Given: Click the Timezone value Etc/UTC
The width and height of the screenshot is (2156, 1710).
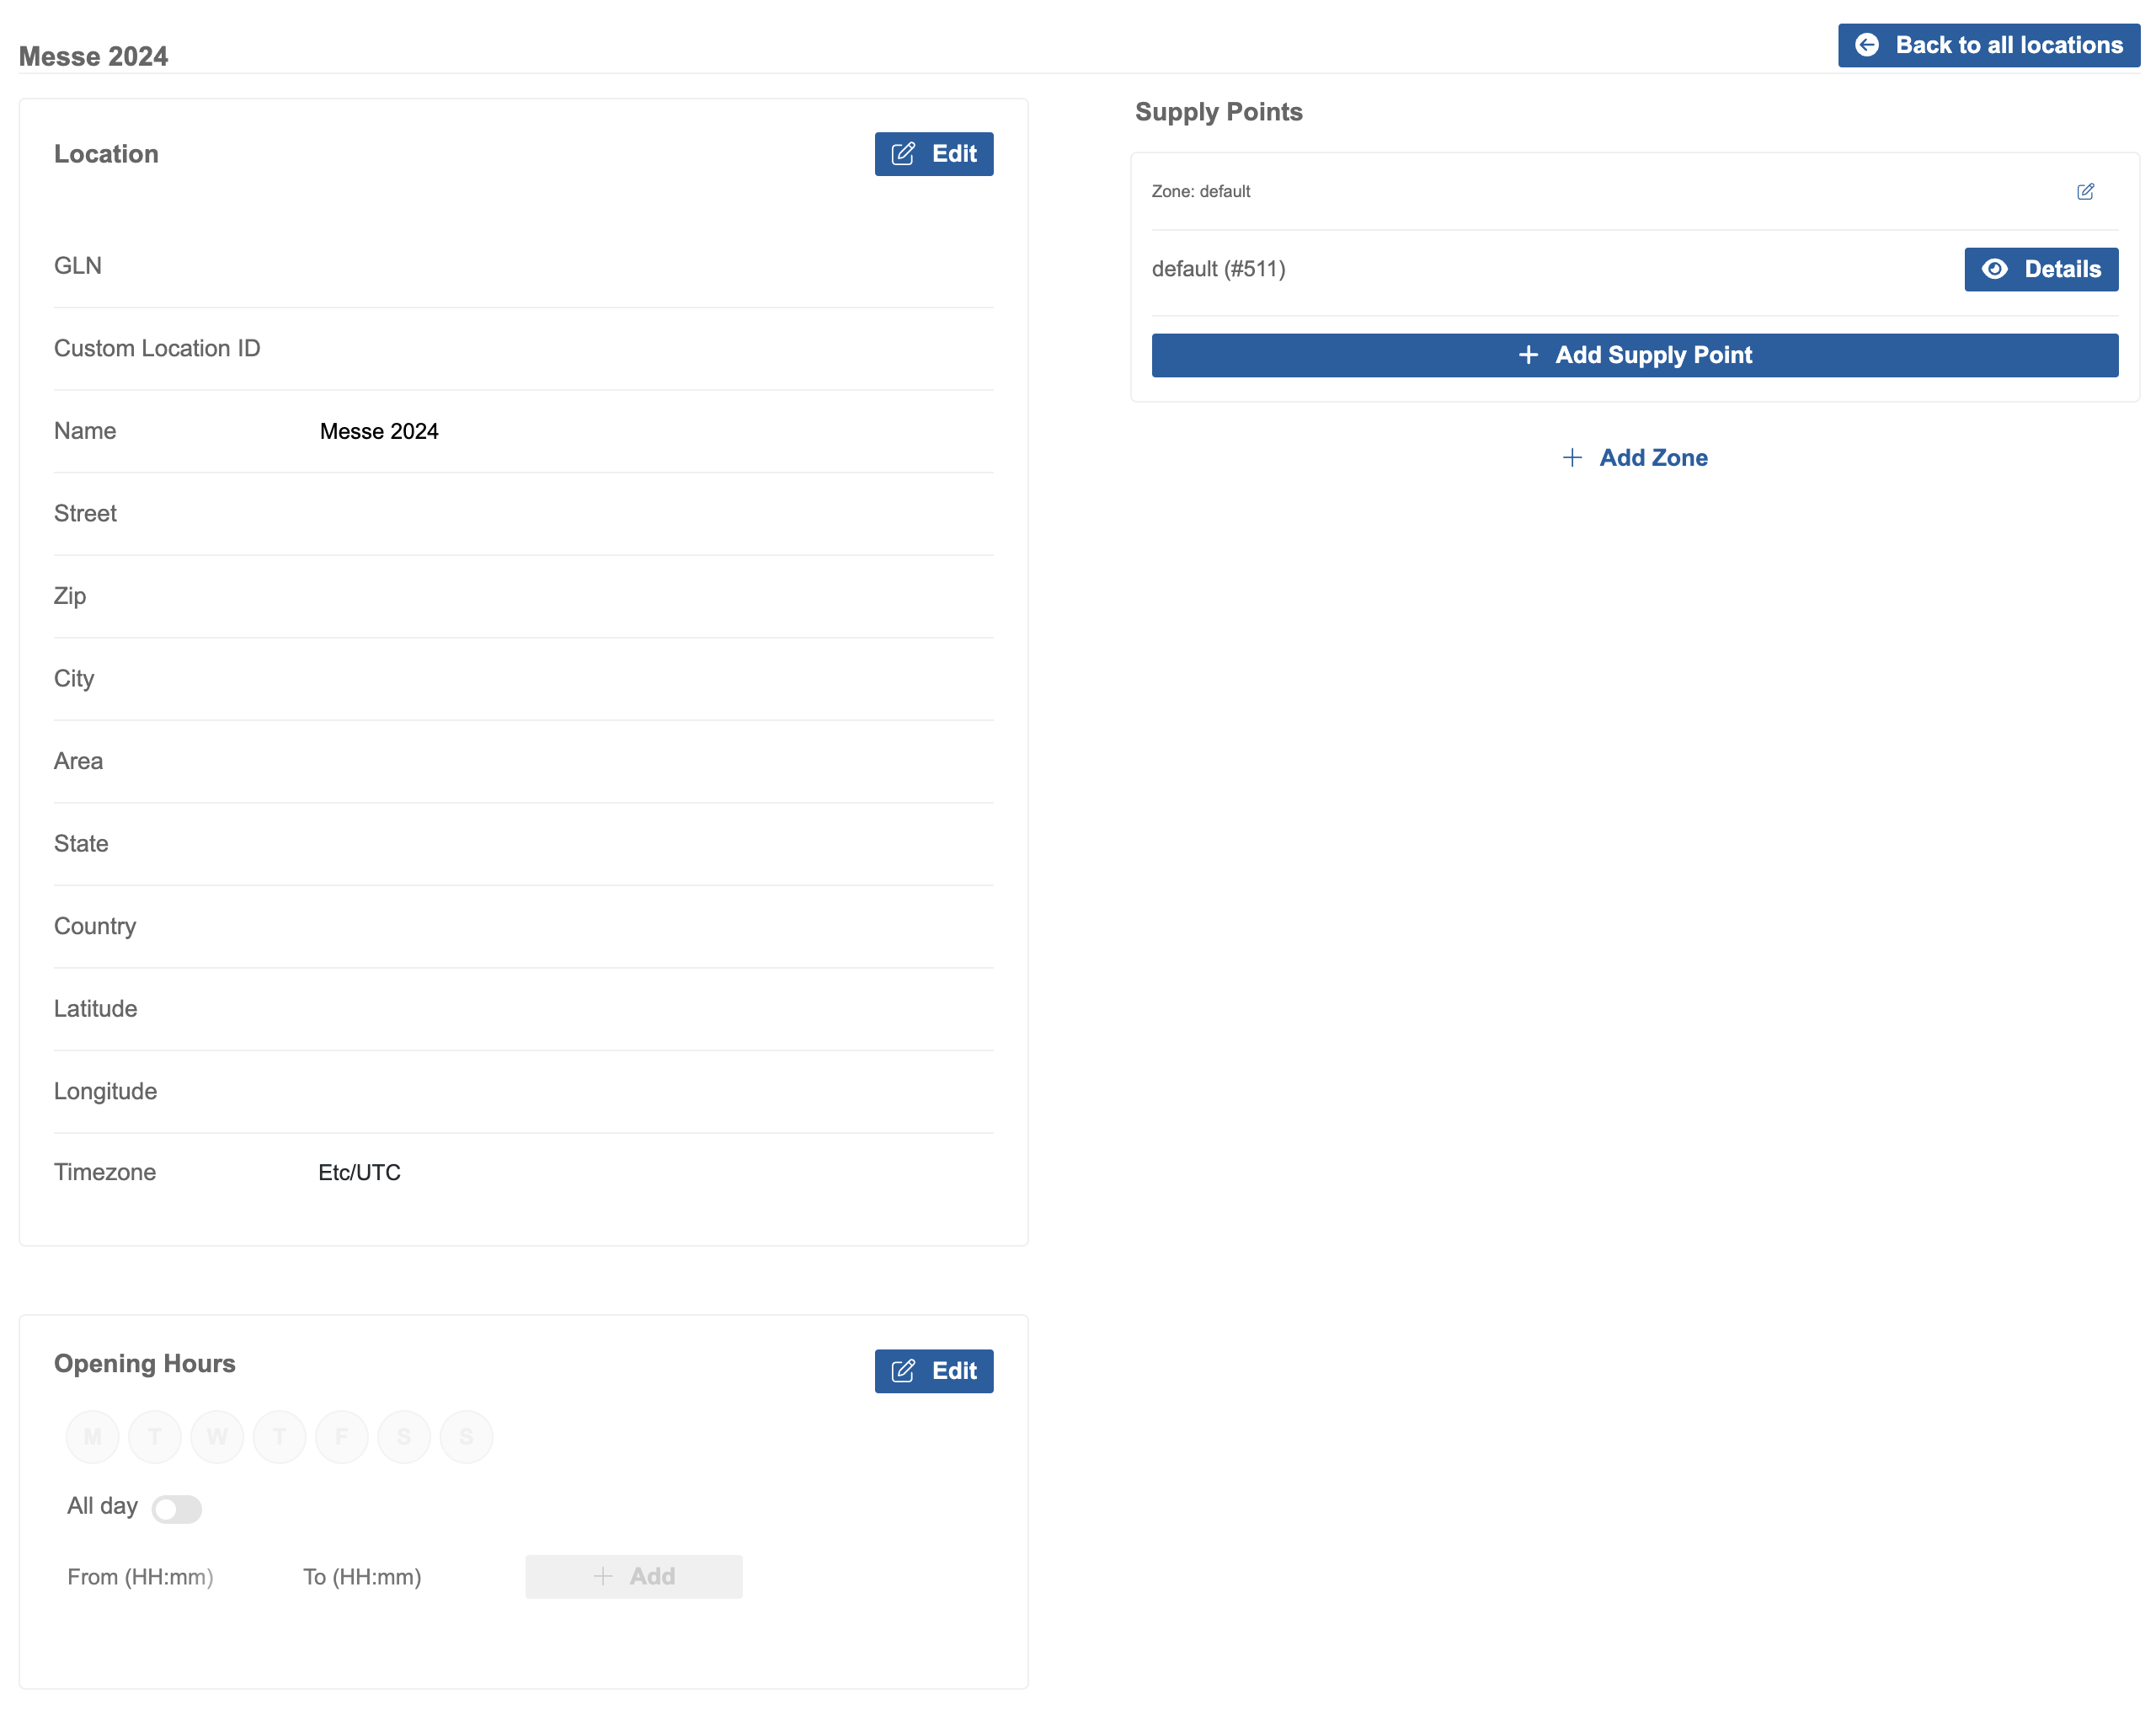Looking at the screenshot, I should 358,1171.
